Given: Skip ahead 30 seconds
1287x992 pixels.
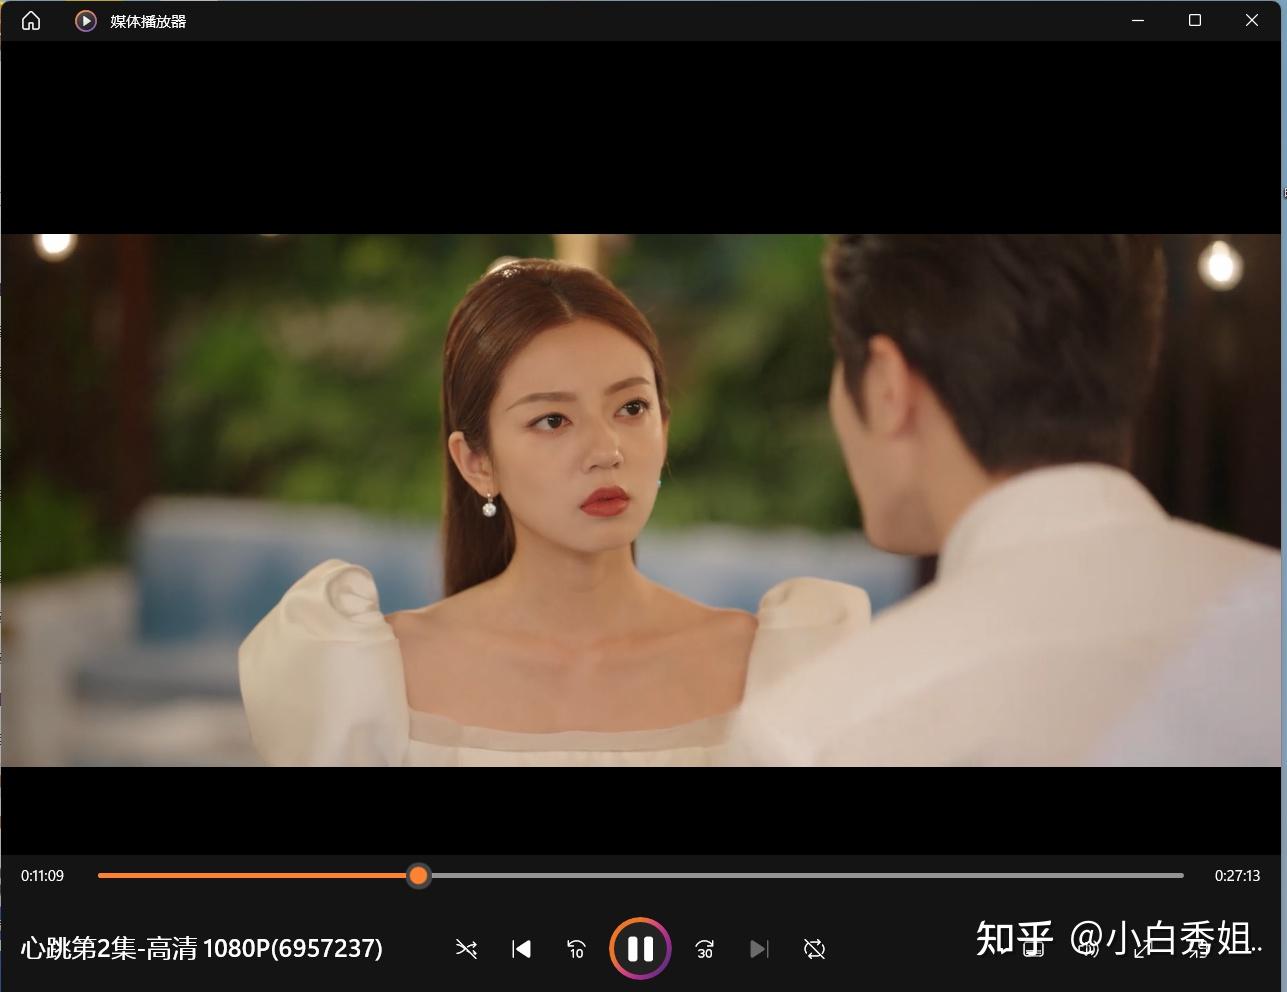Looking at the screenshot, I should pos(704,949).
